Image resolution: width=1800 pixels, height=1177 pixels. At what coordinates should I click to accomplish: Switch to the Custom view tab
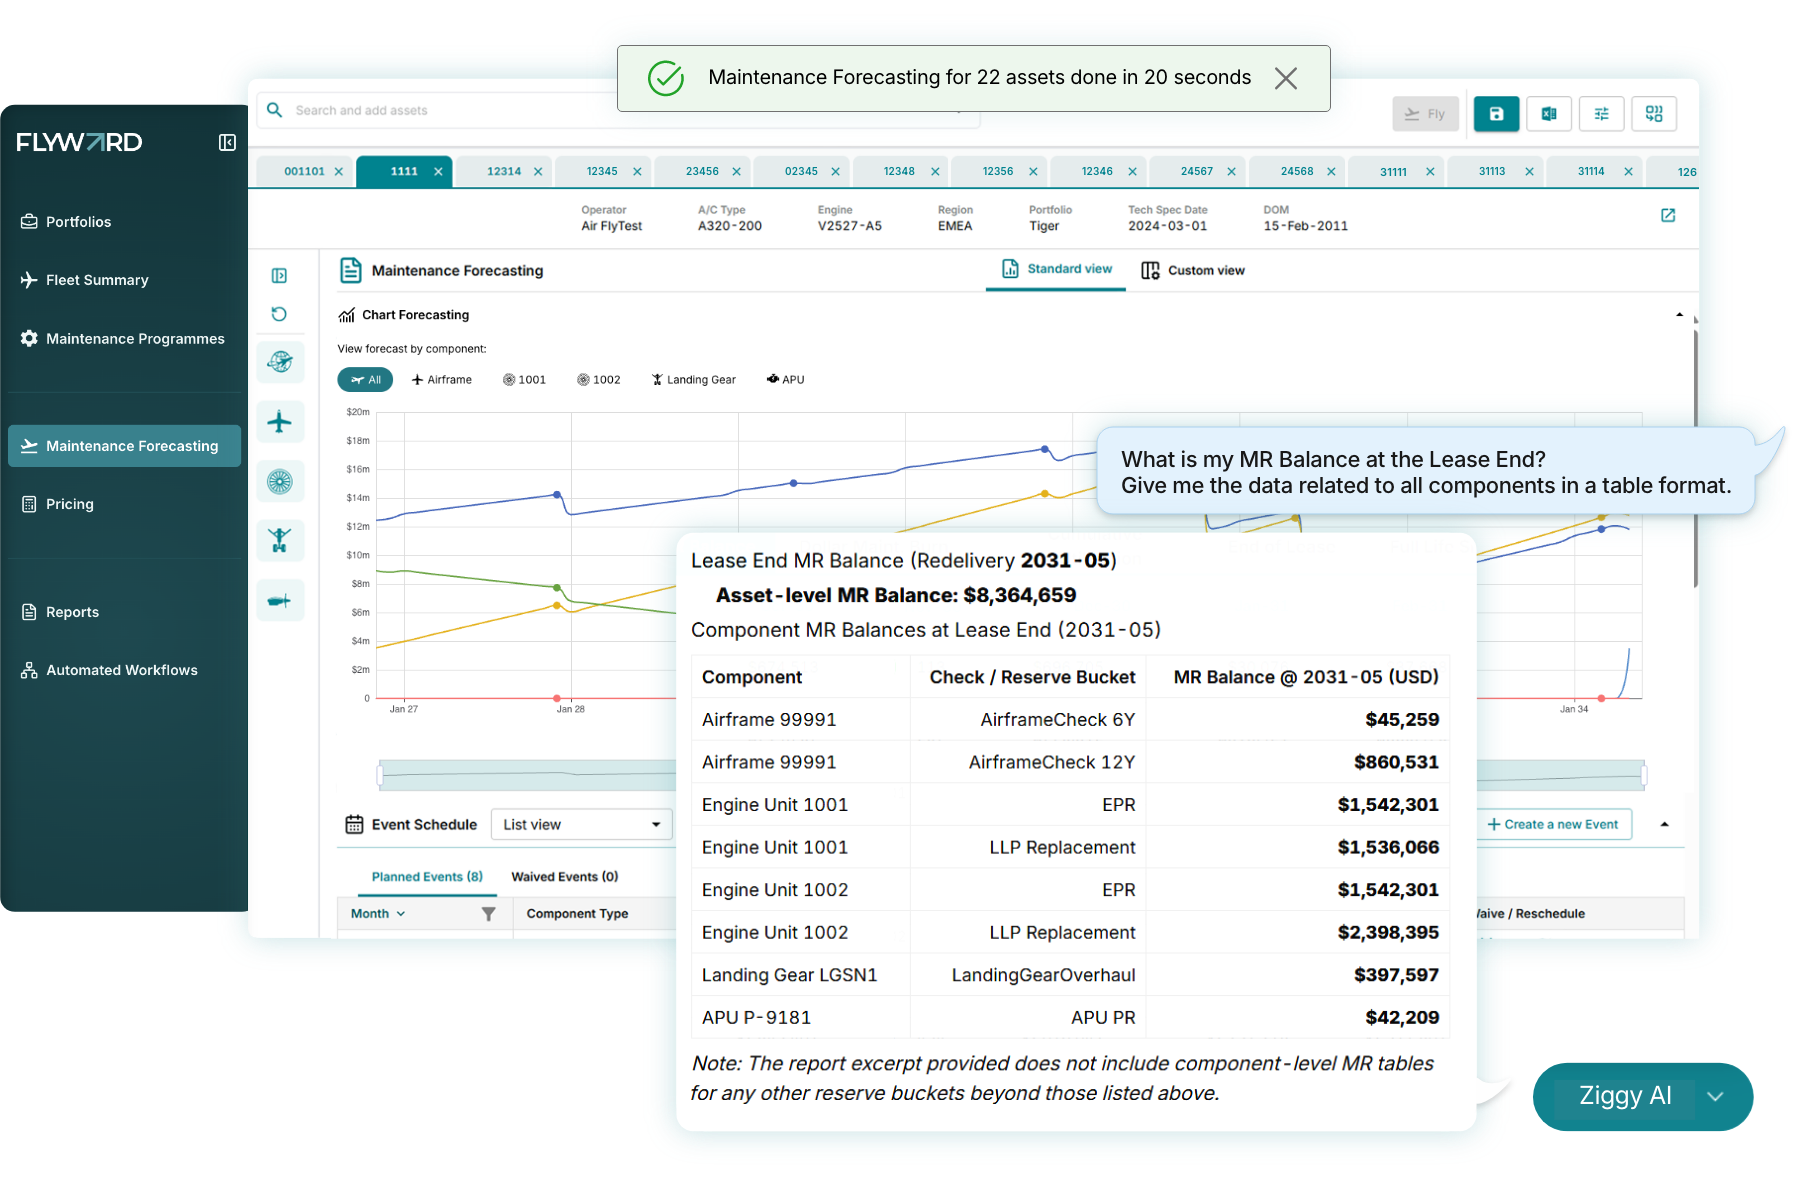tap(1193, 270)
